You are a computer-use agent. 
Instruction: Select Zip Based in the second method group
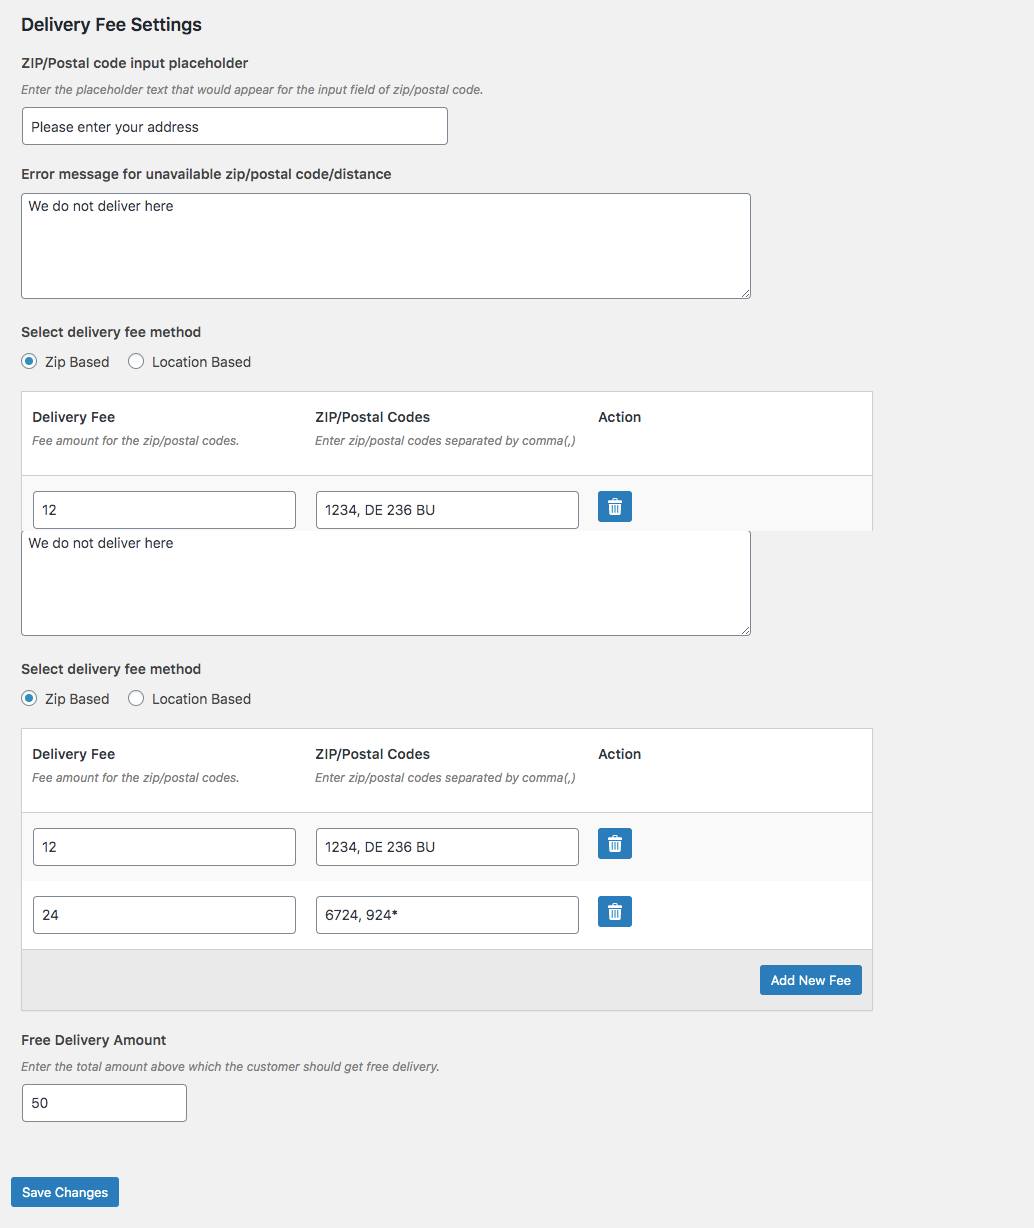click(x=30, y=699)
